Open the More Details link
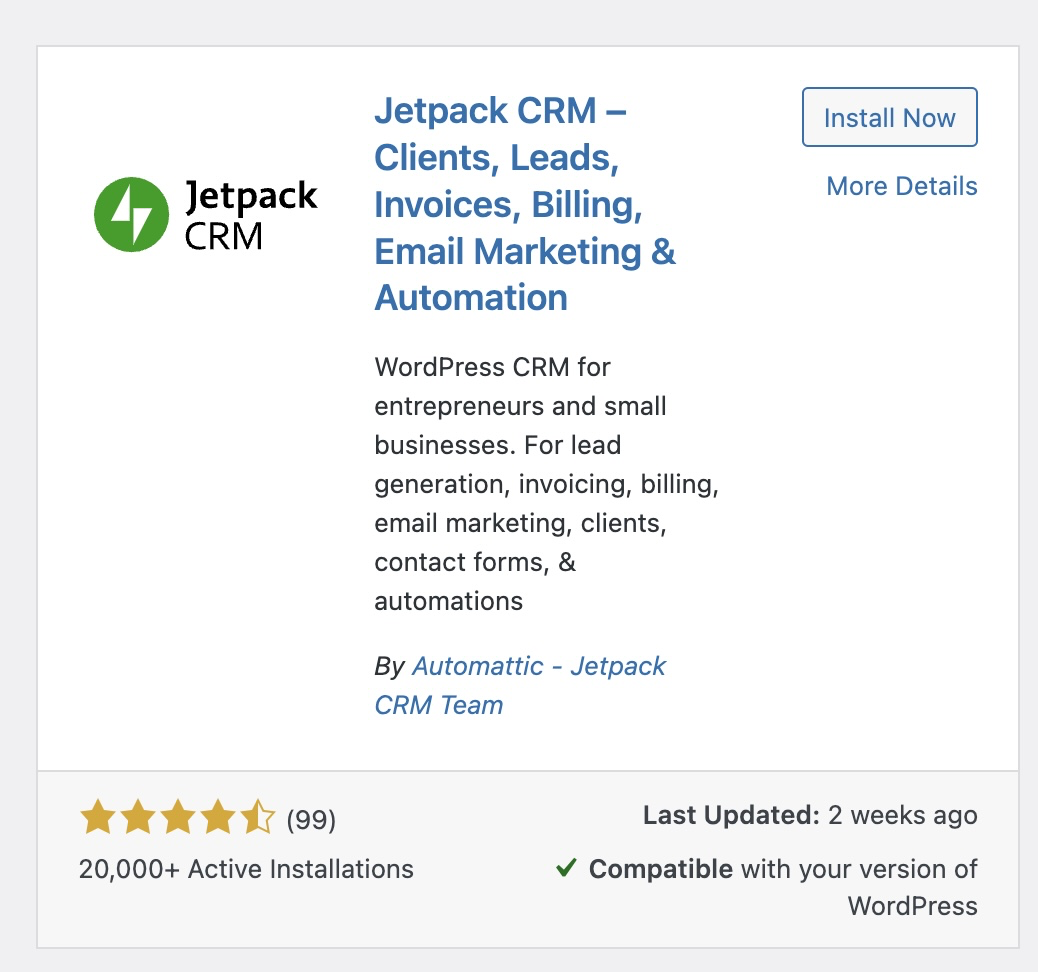Image resolution: width=1038 pixels, height=972 pixels. tap(901, 186)
